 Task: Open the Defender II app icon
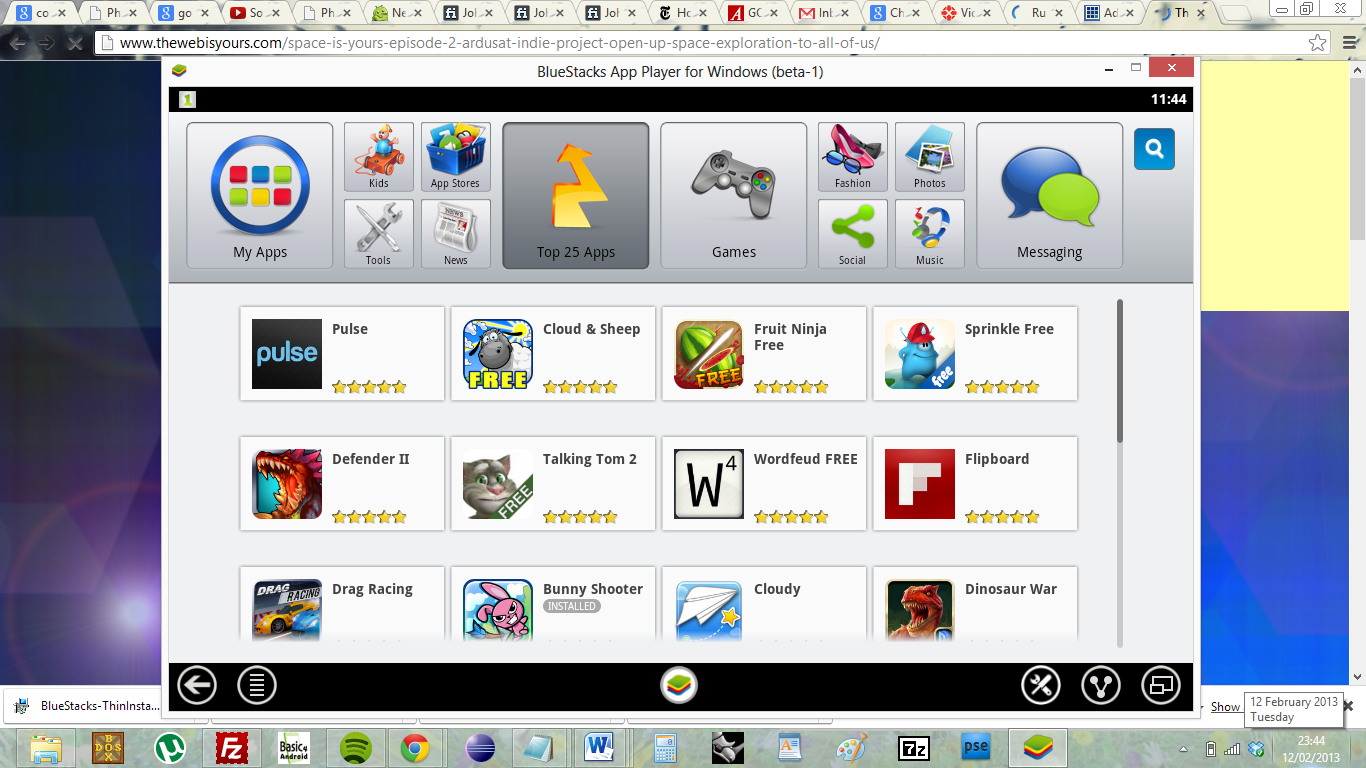coord(287,484)
